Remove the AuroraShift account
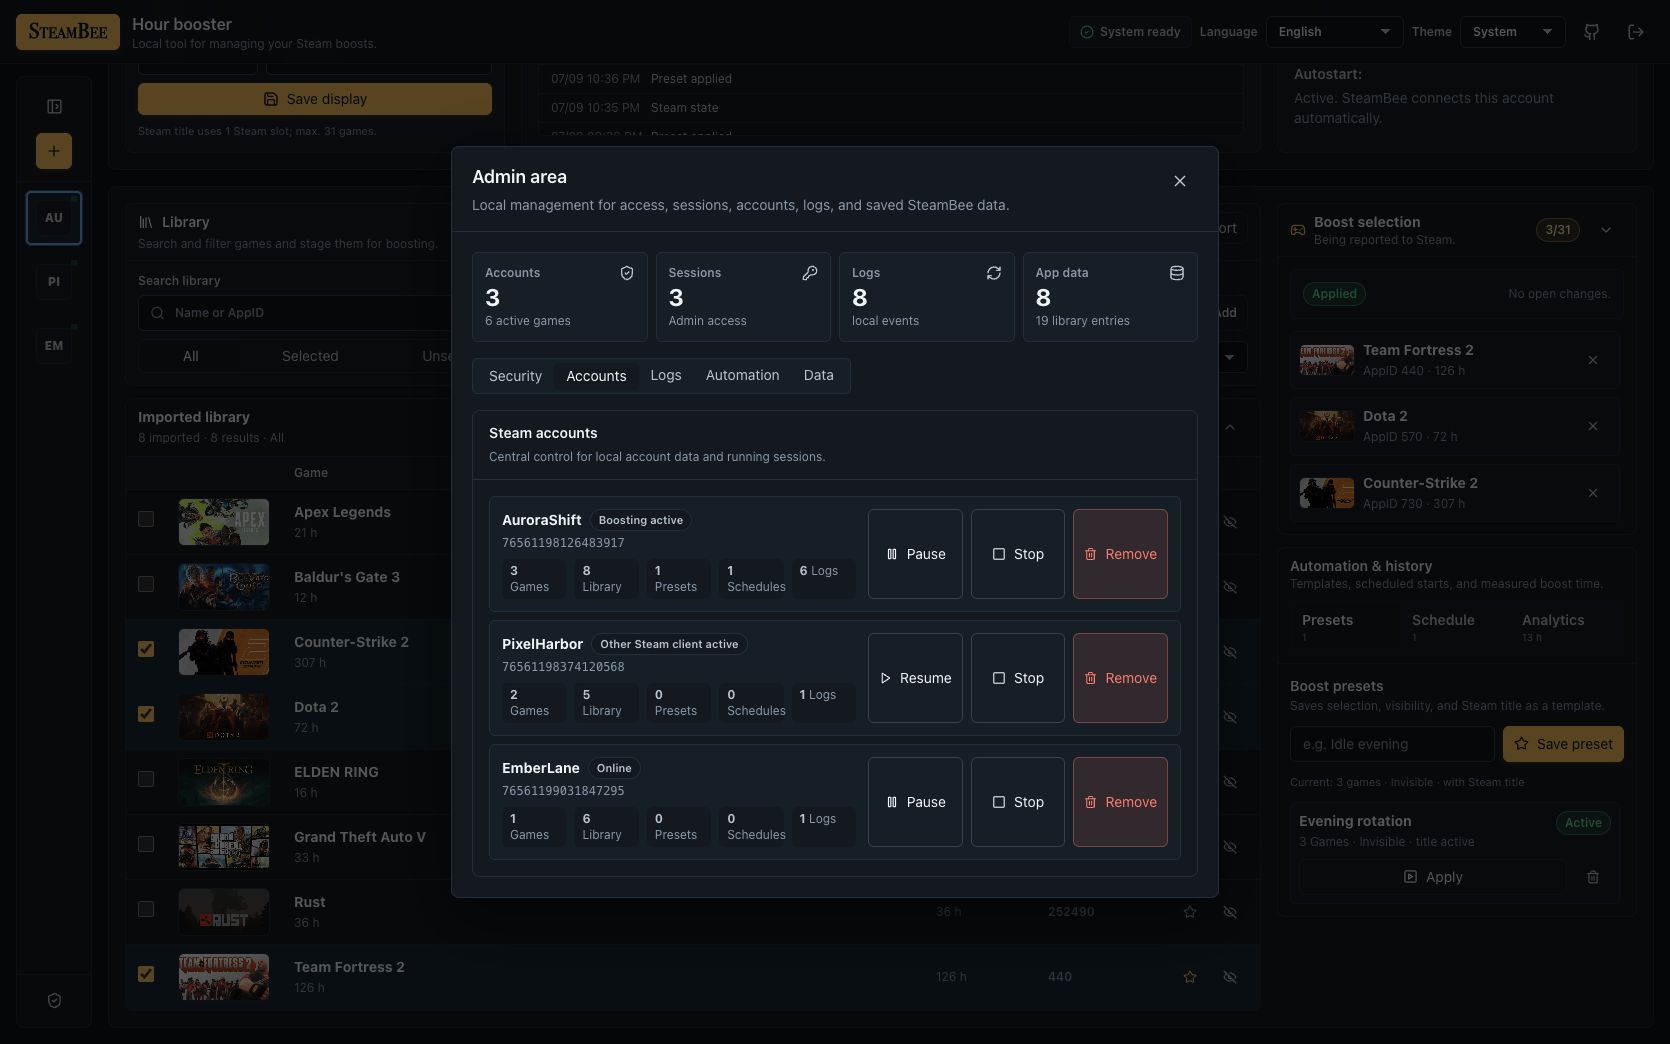The height and width of the screenshot is (1044, 1670). pyautogui.click(x=1120, y=554)
